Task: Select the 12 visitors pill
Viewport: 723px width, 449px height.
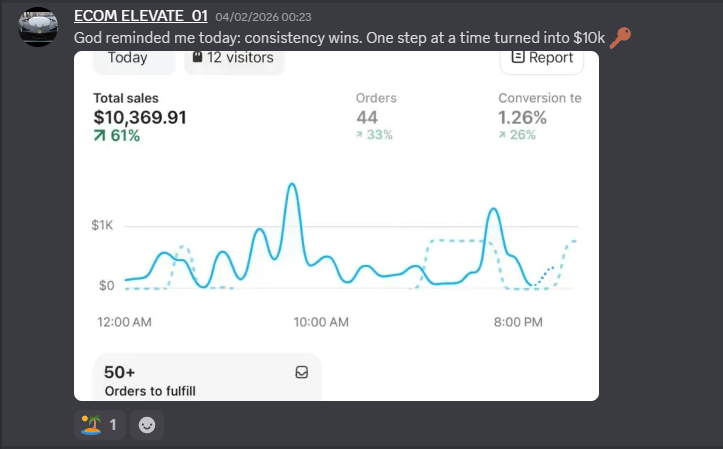Action: pos(235,58)
